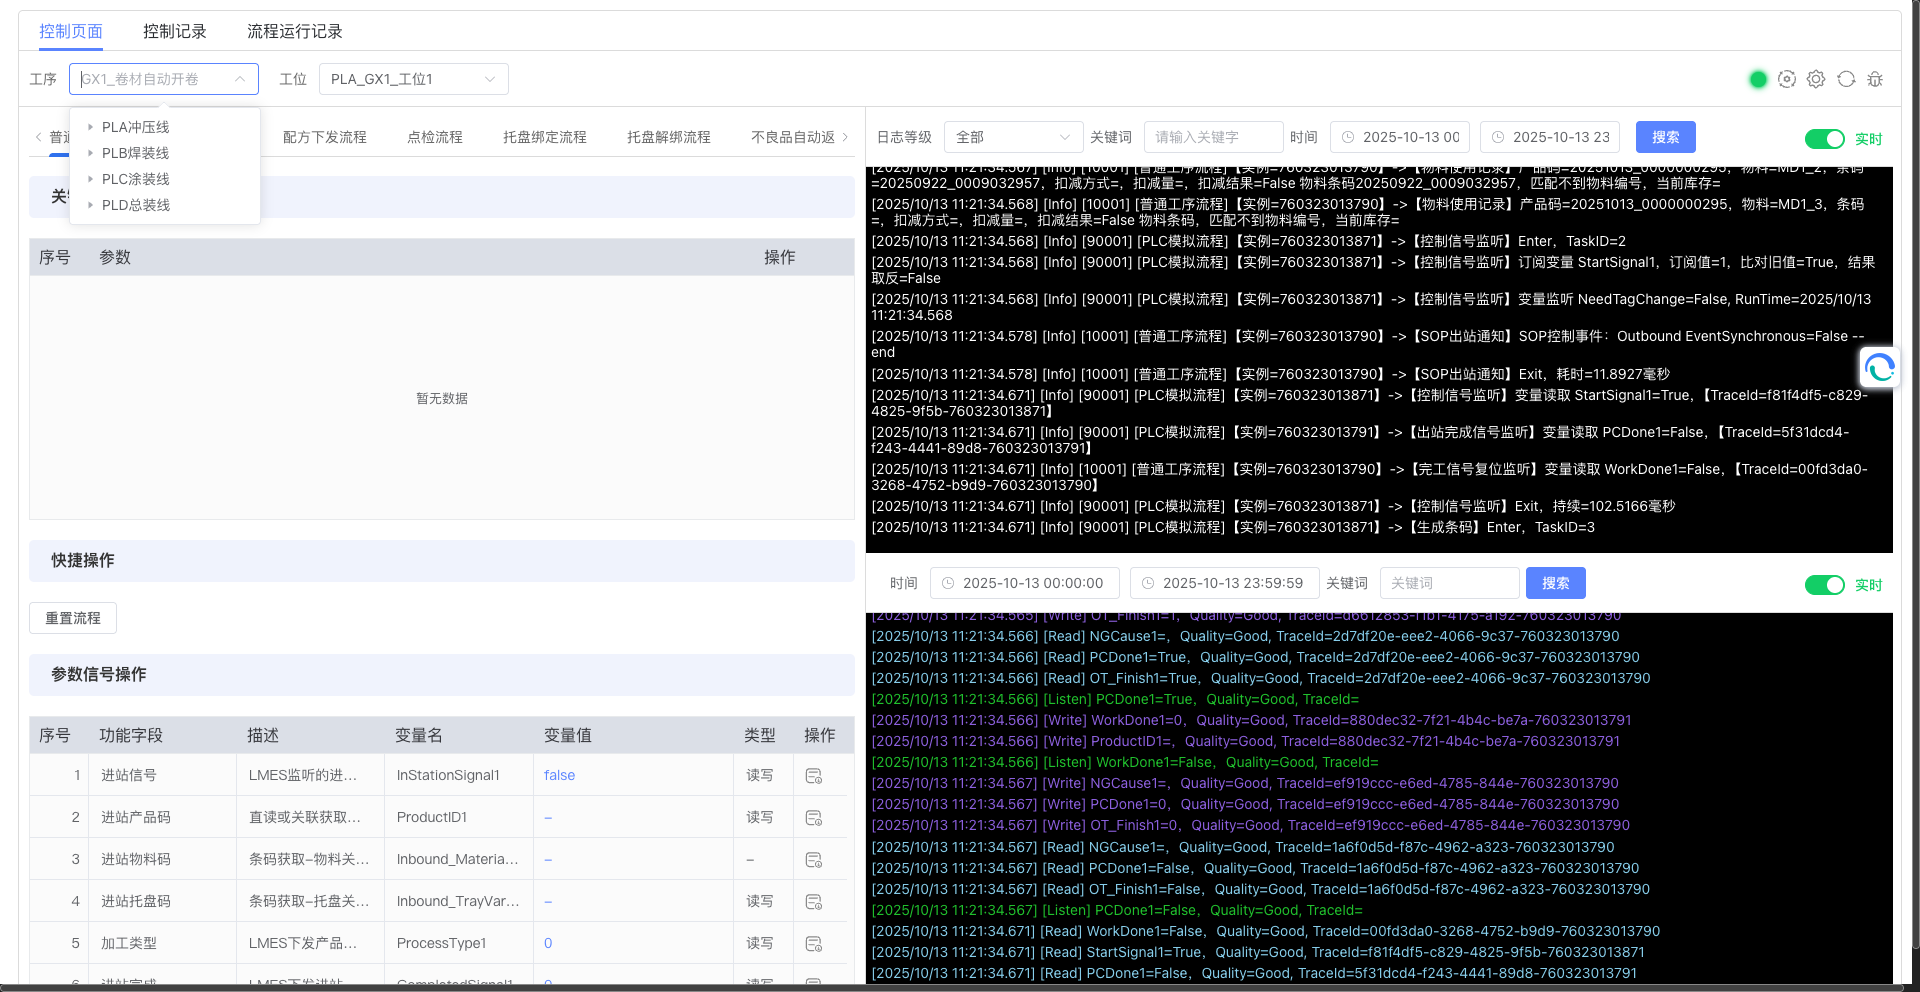
Task: Click the 重置流程 button
Action: click(x=73, y=618)
